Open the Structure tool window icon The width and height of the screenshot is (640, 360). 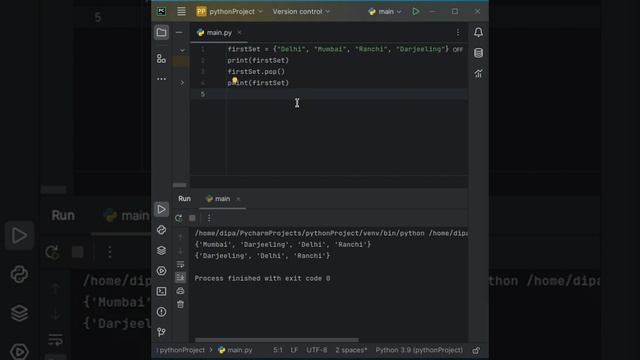161,59
